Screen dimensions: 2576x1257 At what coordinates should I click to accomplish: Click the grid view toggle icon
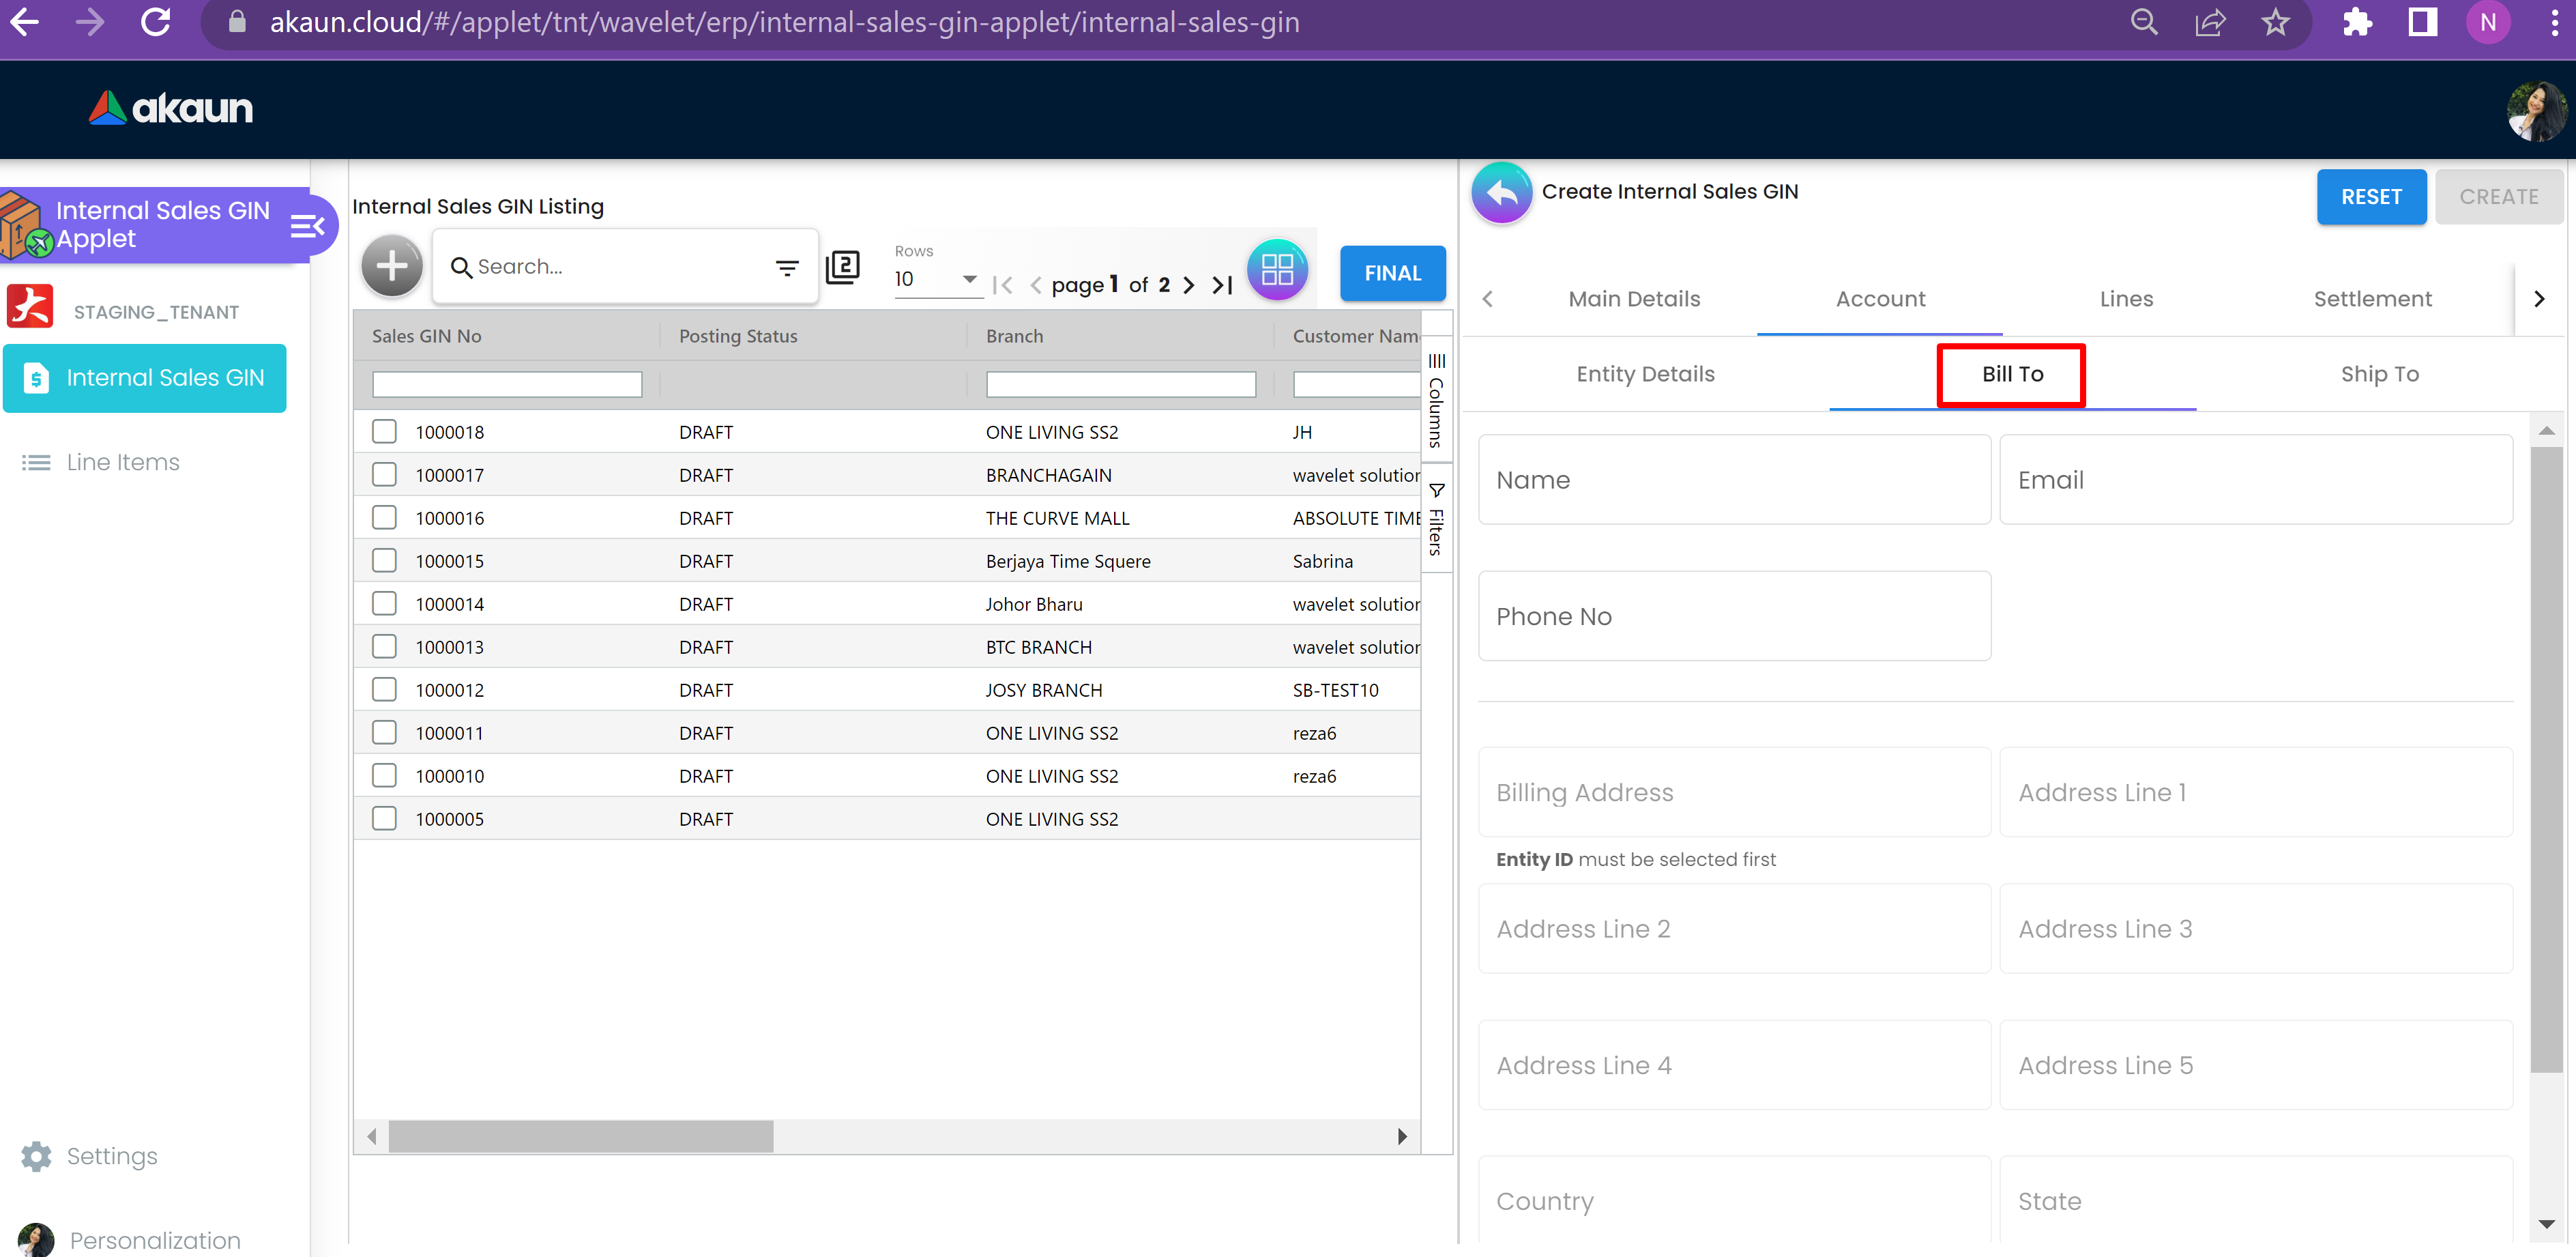point(1277,269)
